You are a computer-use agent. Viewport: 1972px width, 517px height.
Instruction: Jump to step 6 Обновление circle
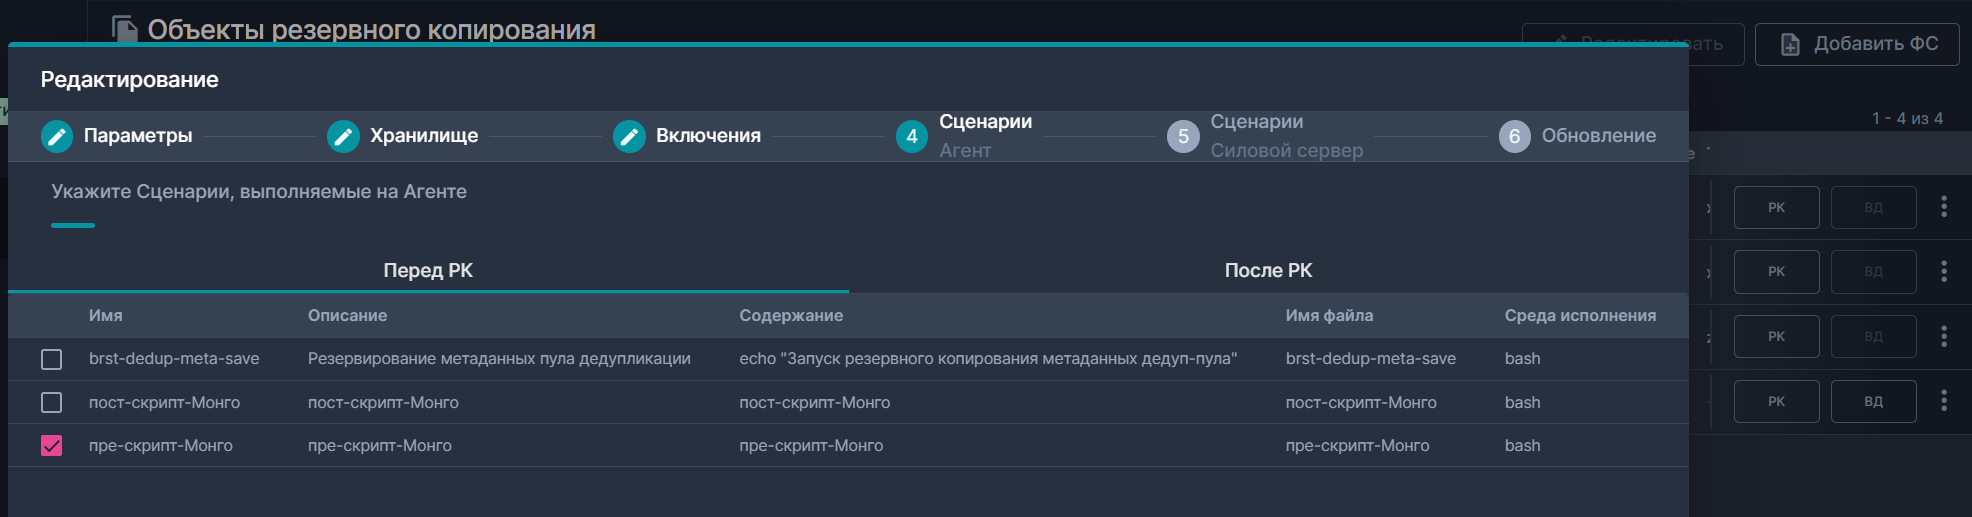[x=1514, y=136]
